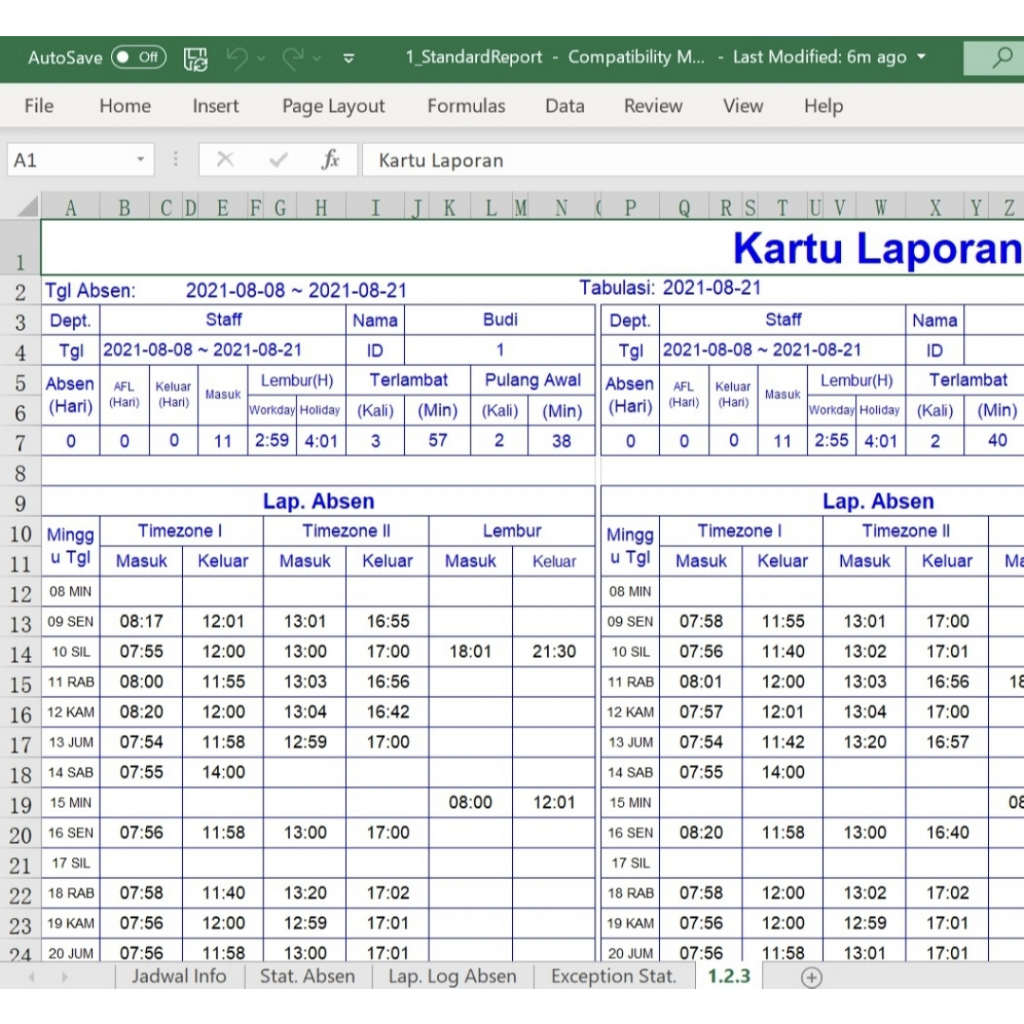
Task: Open the Page Layout ribbon tab
Action: pos(333,106)
